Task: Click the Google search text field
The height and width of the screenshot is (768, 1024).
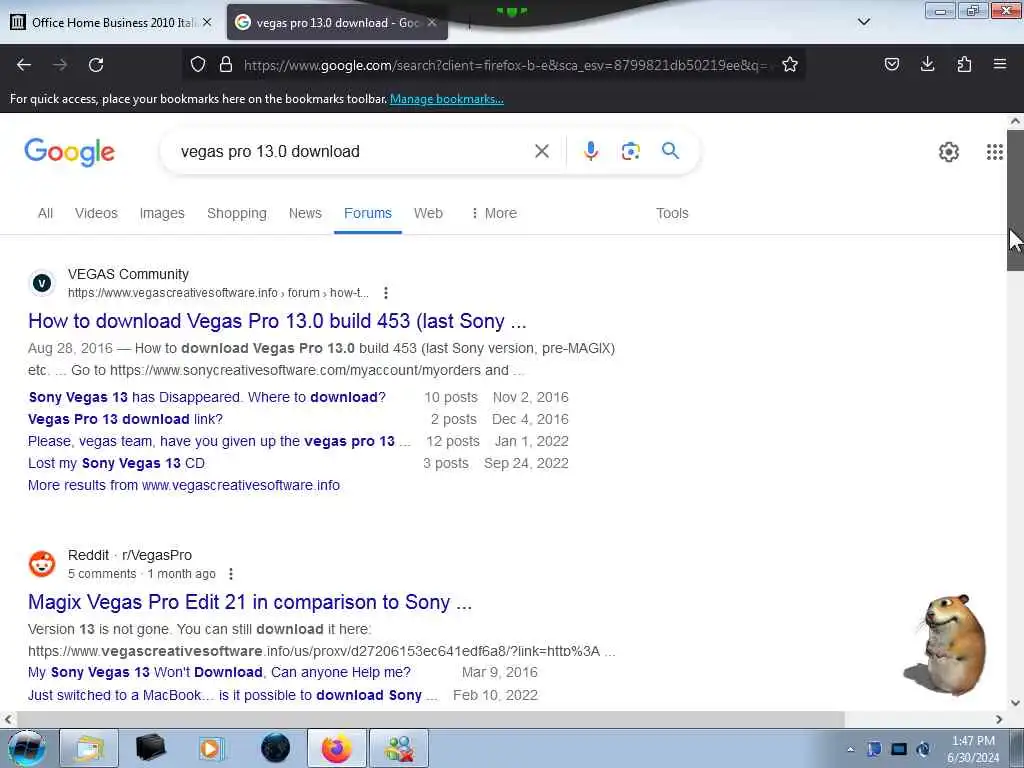Action: pyautogui.click(x=353, y=152)
